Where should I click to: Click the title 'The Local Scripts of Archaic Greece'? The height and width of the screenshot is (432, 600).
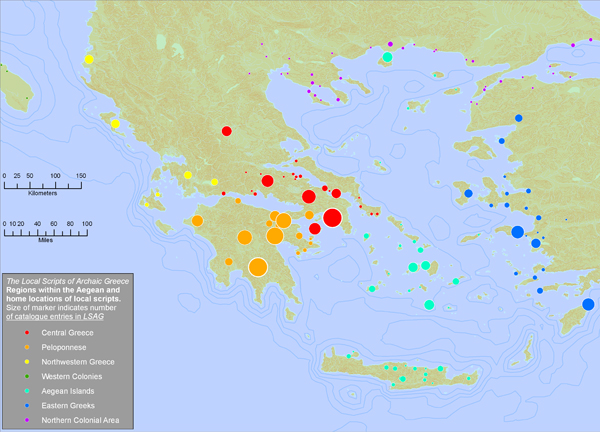pyautogui.click(x=68, y=281)
